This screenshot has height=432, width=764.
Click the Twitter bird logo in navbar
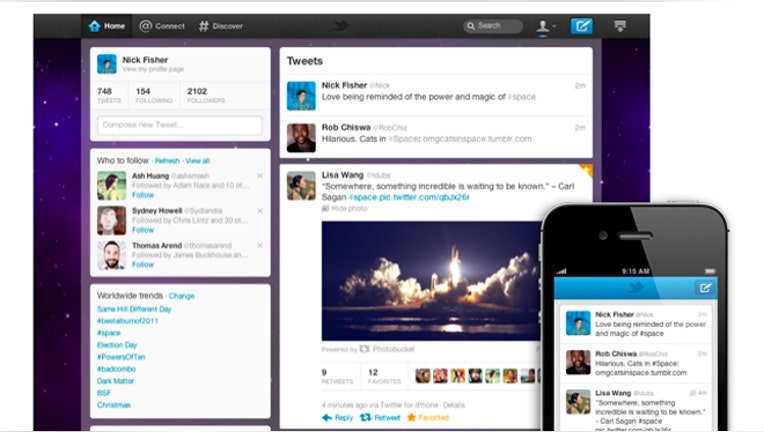coord(341,26)
